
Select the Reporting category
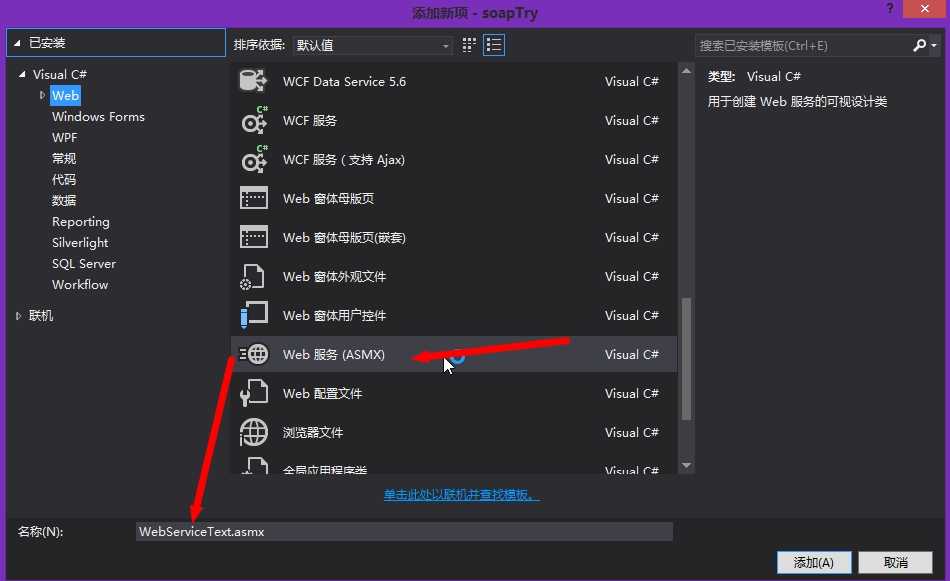81,222
